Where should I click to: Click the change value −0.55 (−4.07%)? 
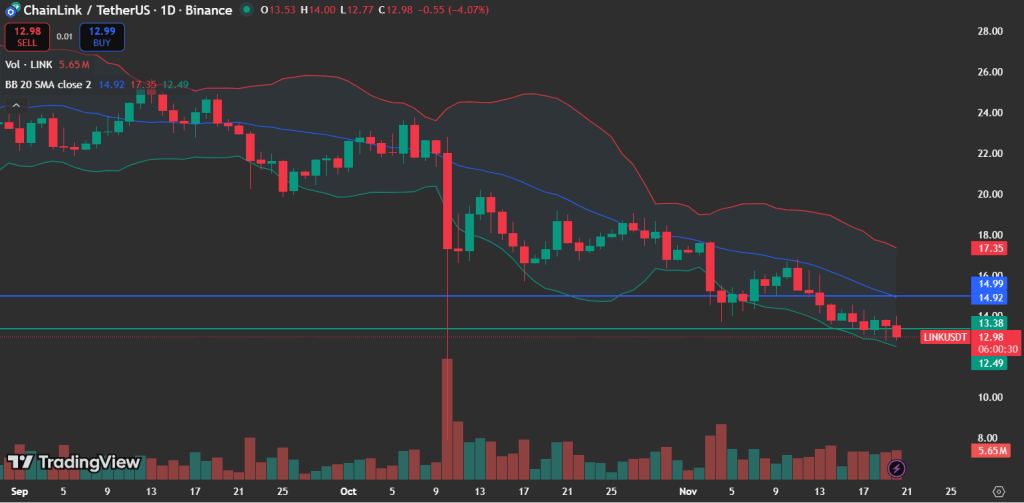(x=454, y=10)
